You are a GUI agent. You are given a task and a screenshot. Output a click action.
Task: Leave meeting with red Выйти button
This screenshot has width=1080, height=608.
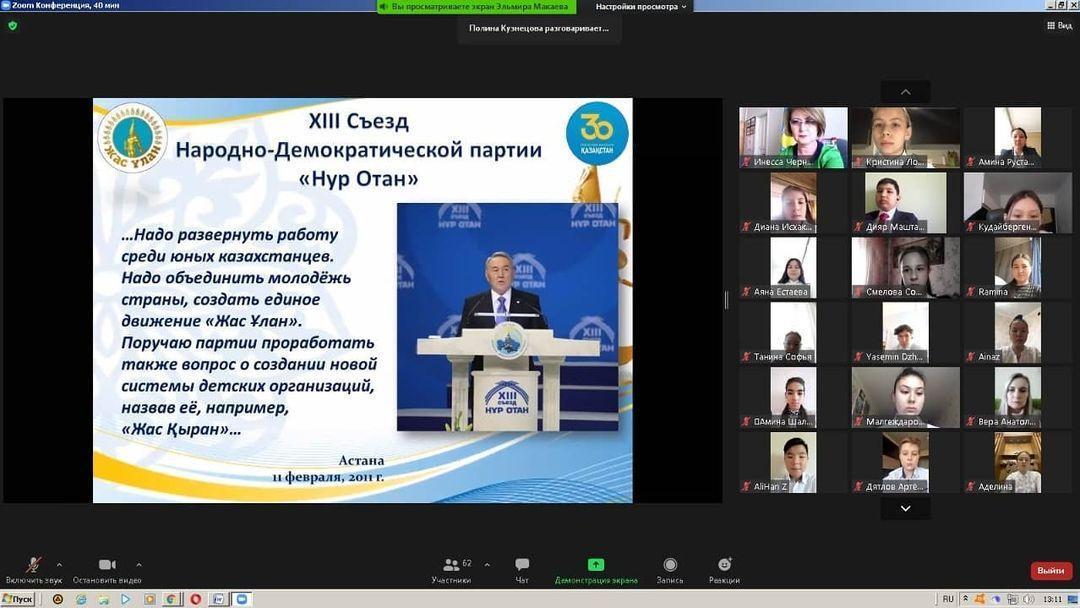click(x=1050, y=570)
